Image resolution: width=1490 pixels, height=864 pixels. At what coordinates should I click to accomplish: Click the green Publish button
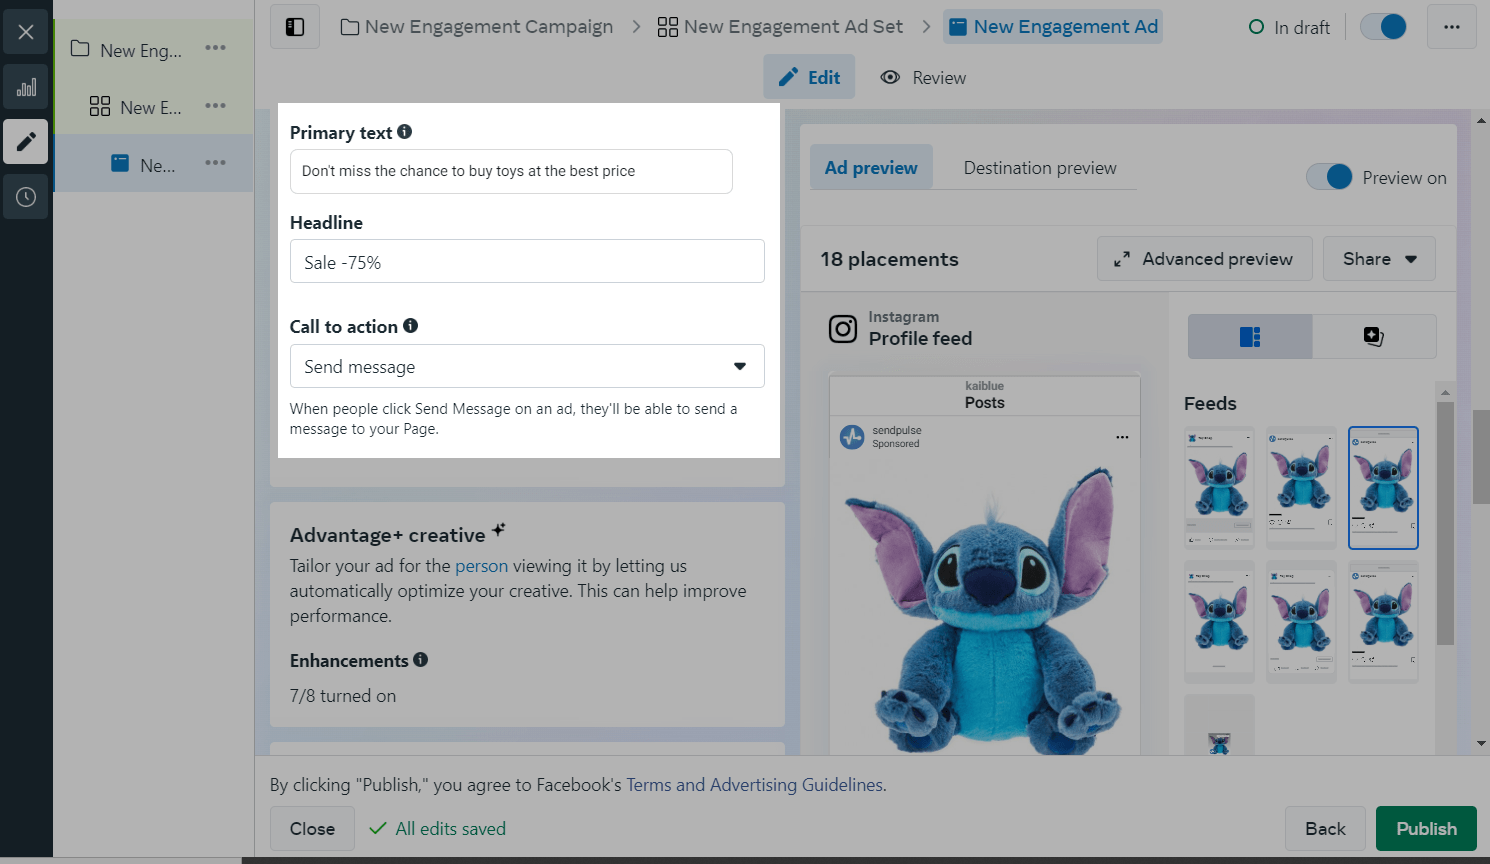1426,829
